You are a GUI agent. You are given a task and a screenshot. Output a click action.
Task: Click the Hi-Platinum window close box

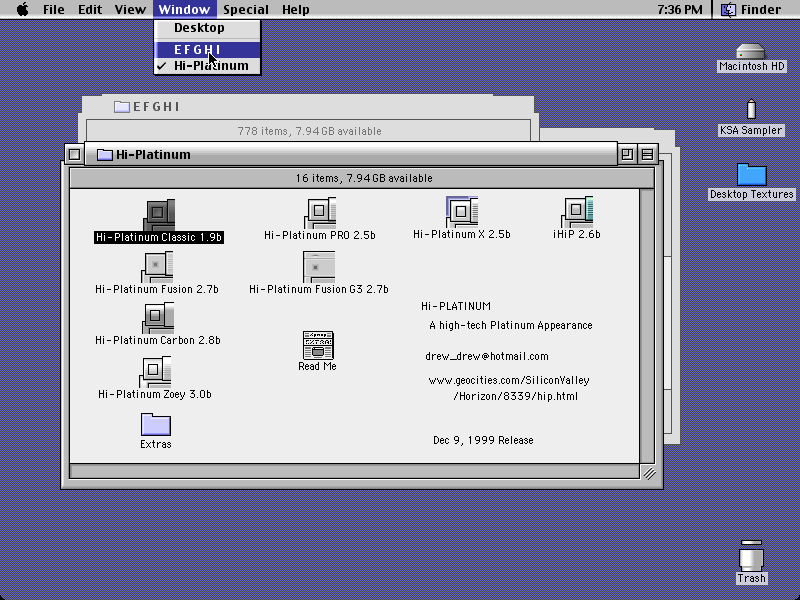coord(74,154)
